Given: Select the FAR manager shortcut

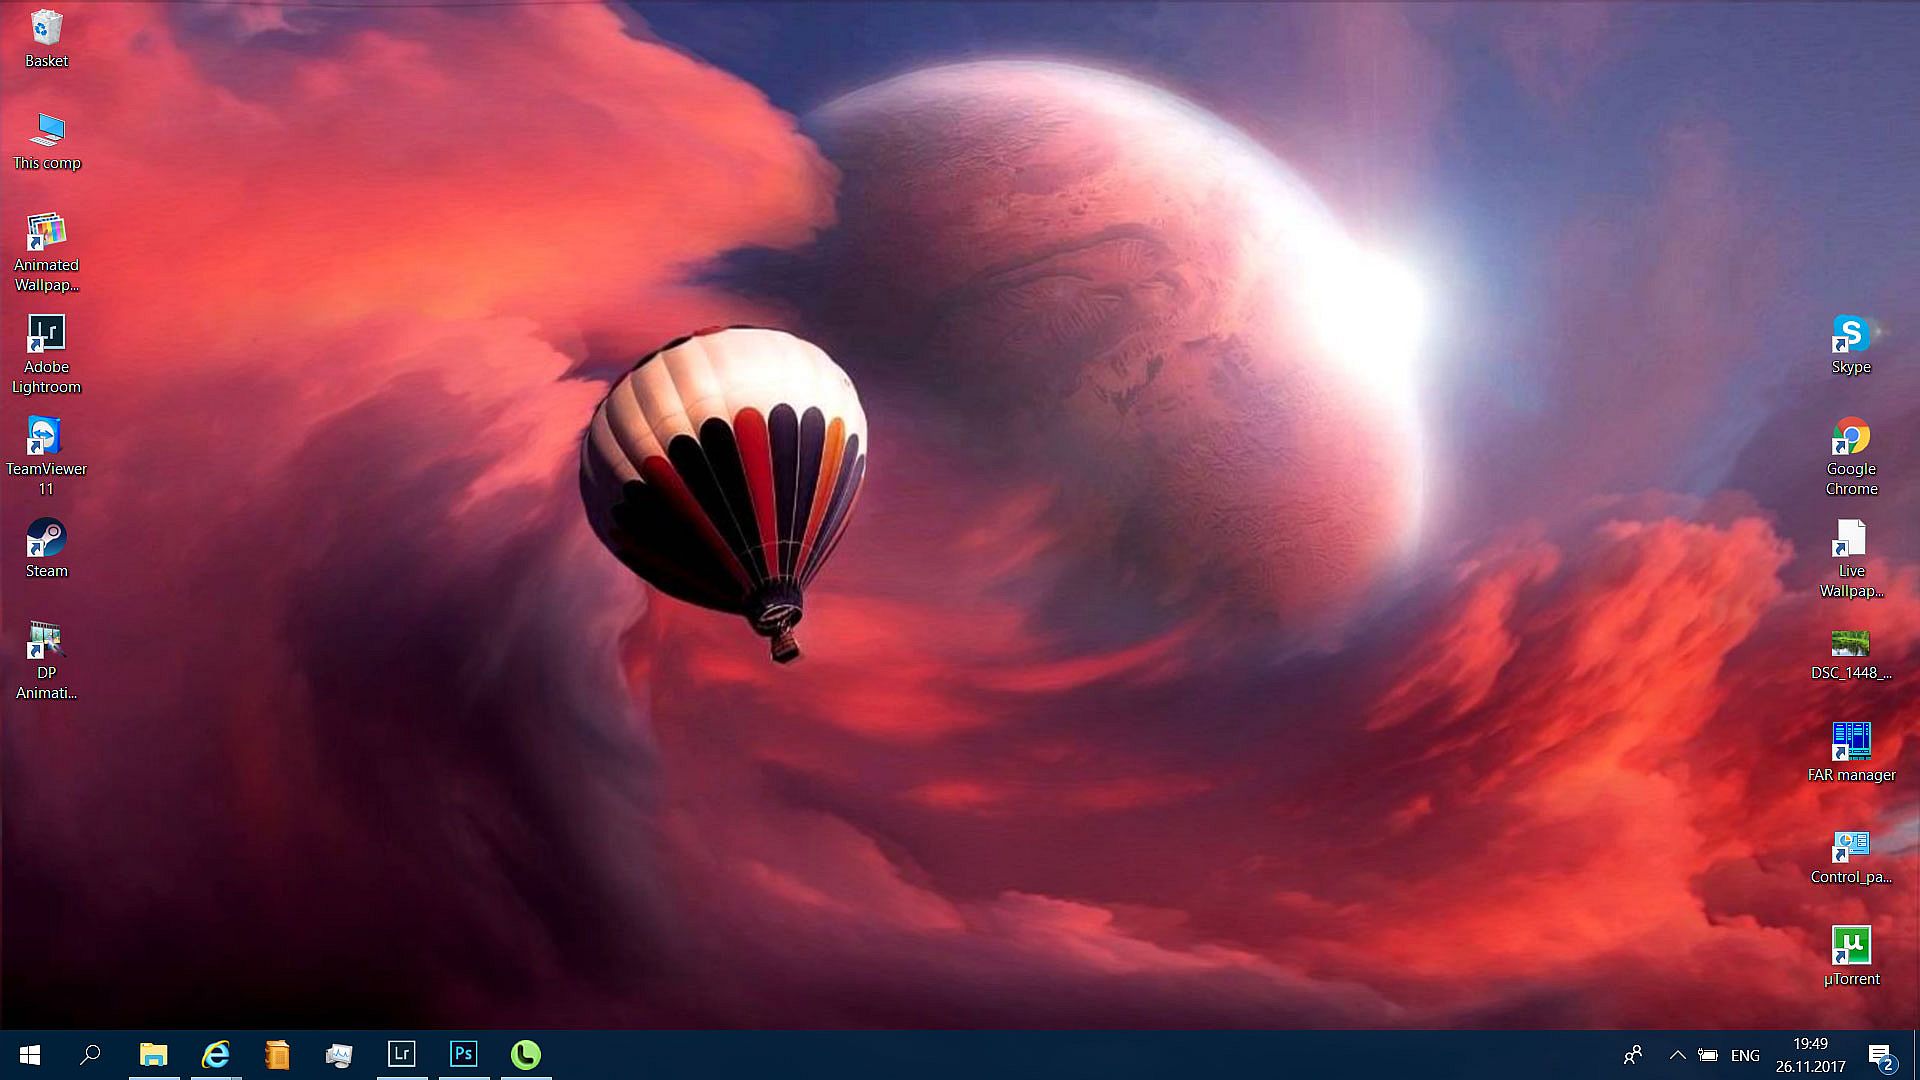Looking at the screenshot, I should pyautogui.click(x=1851, y=743).
